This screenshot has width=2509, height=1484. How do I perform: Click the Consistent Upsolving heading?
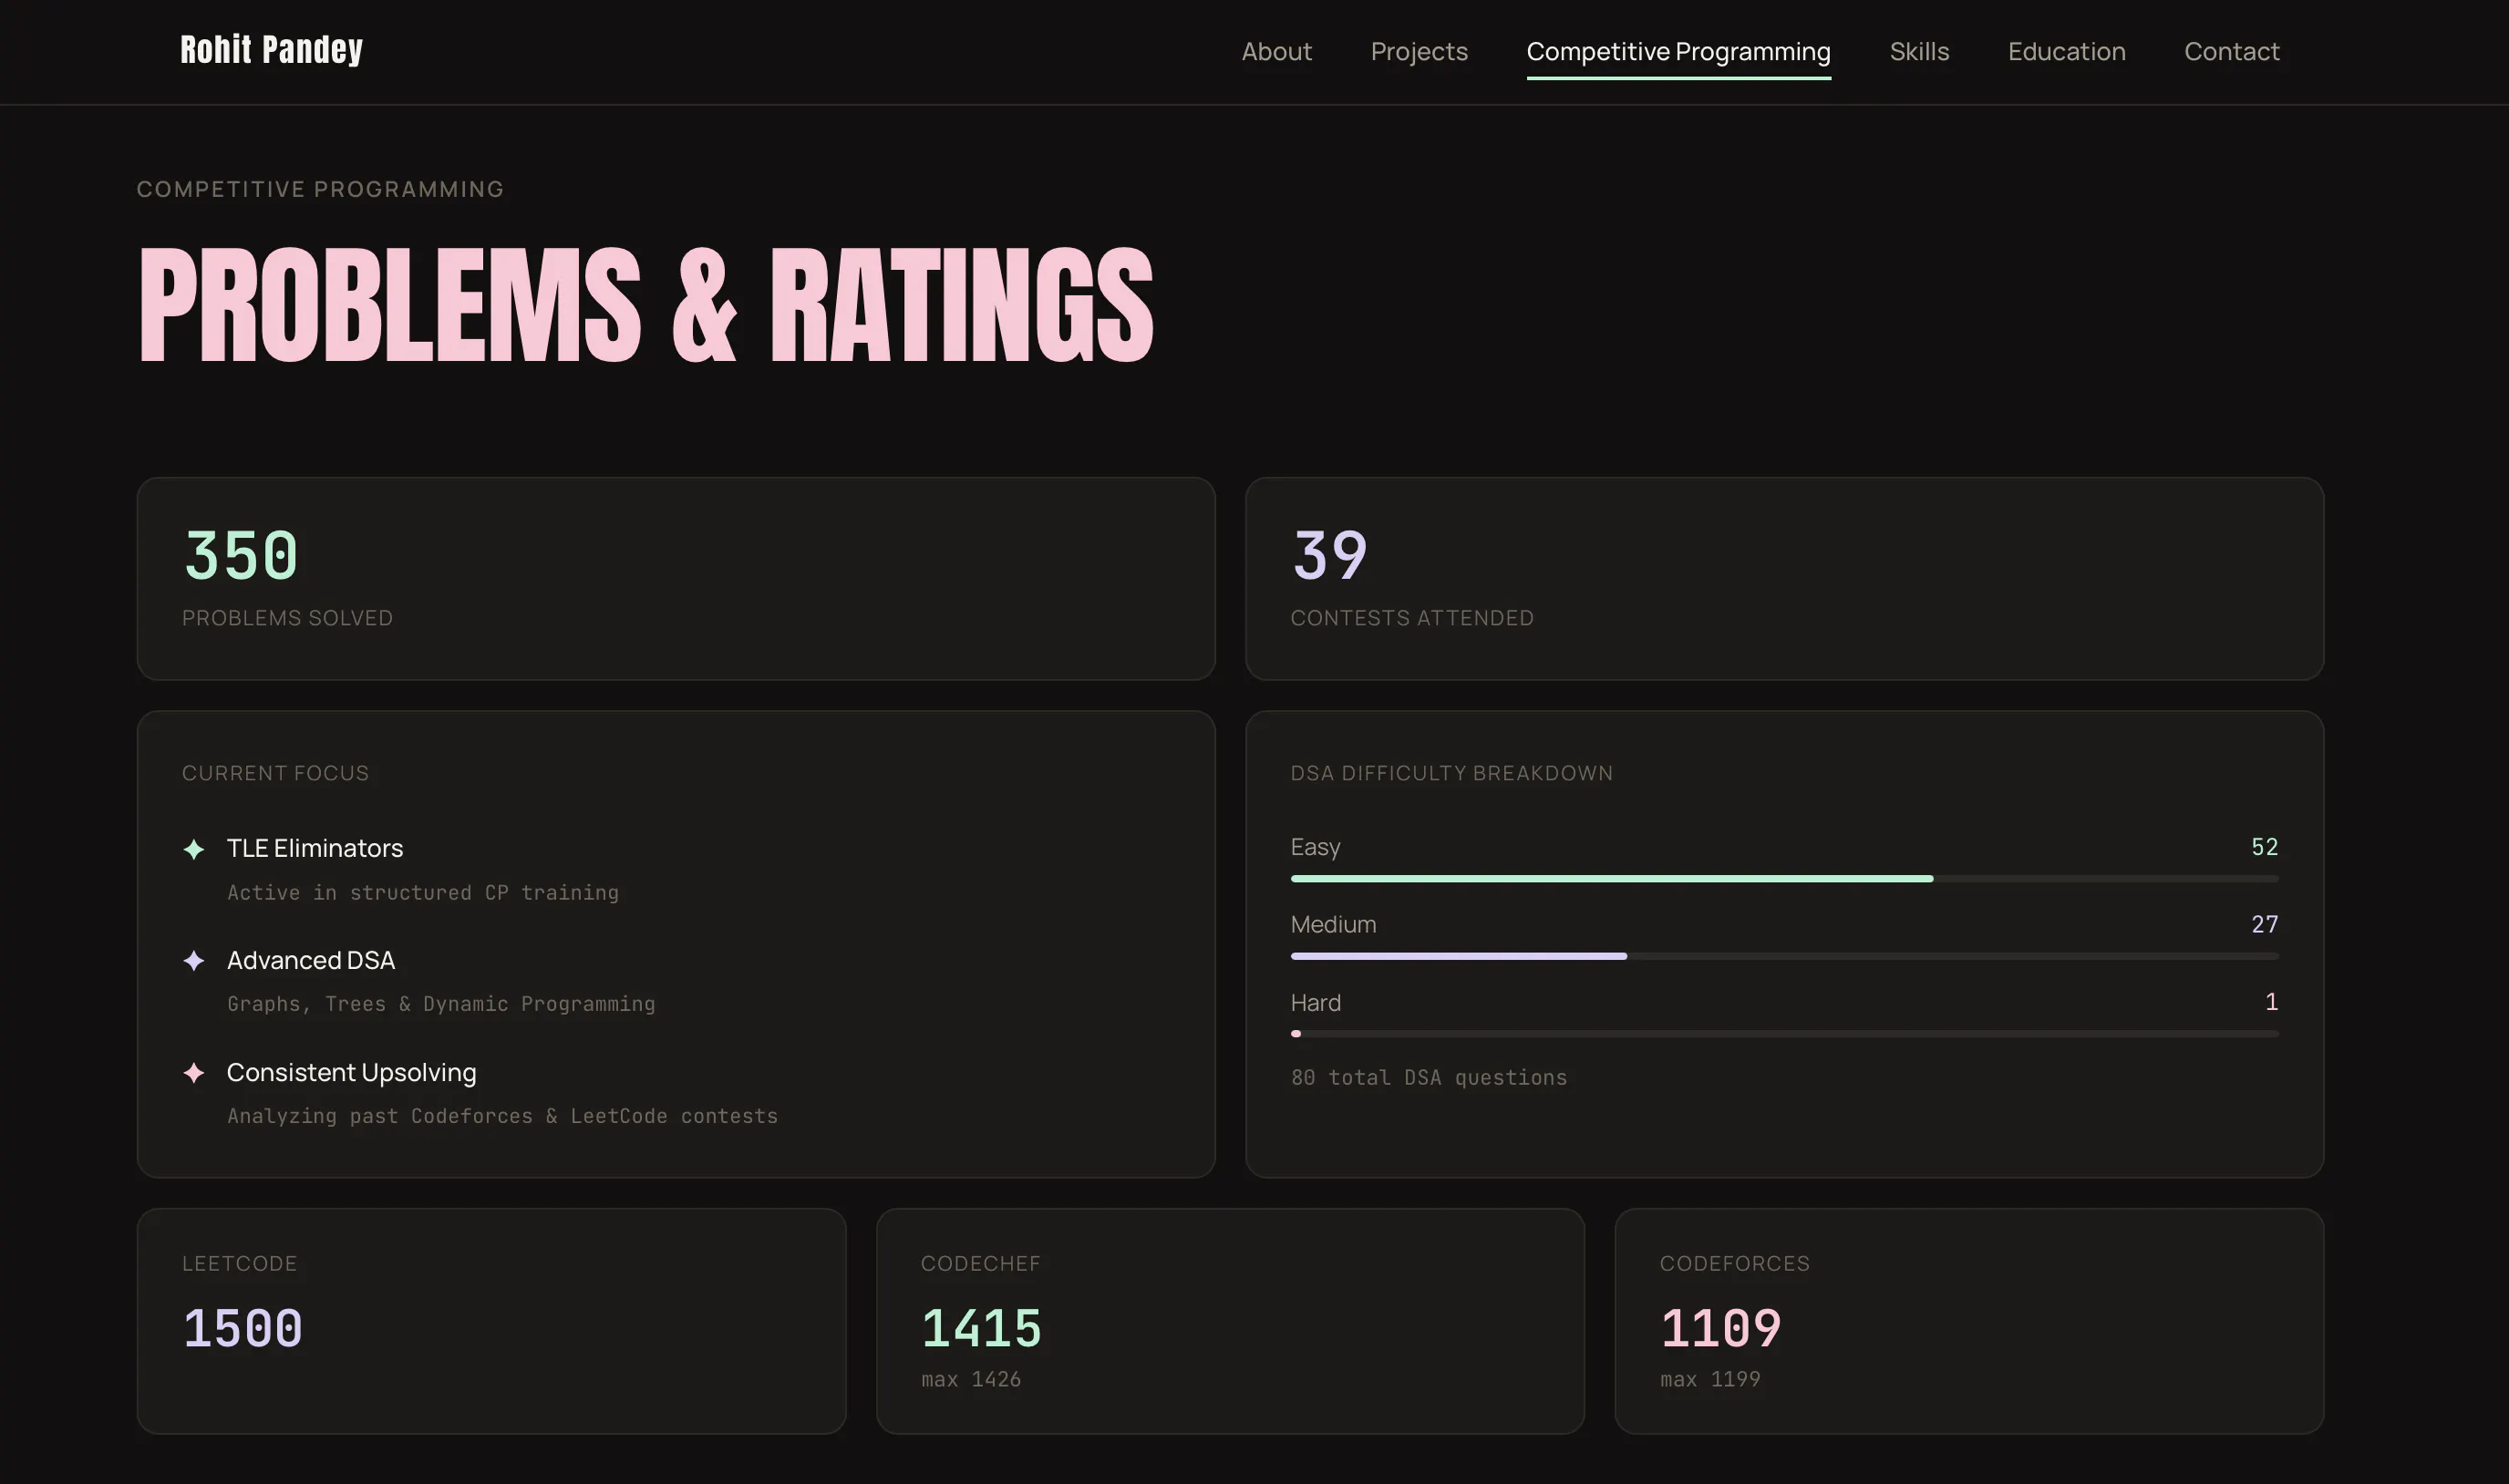351,1072
